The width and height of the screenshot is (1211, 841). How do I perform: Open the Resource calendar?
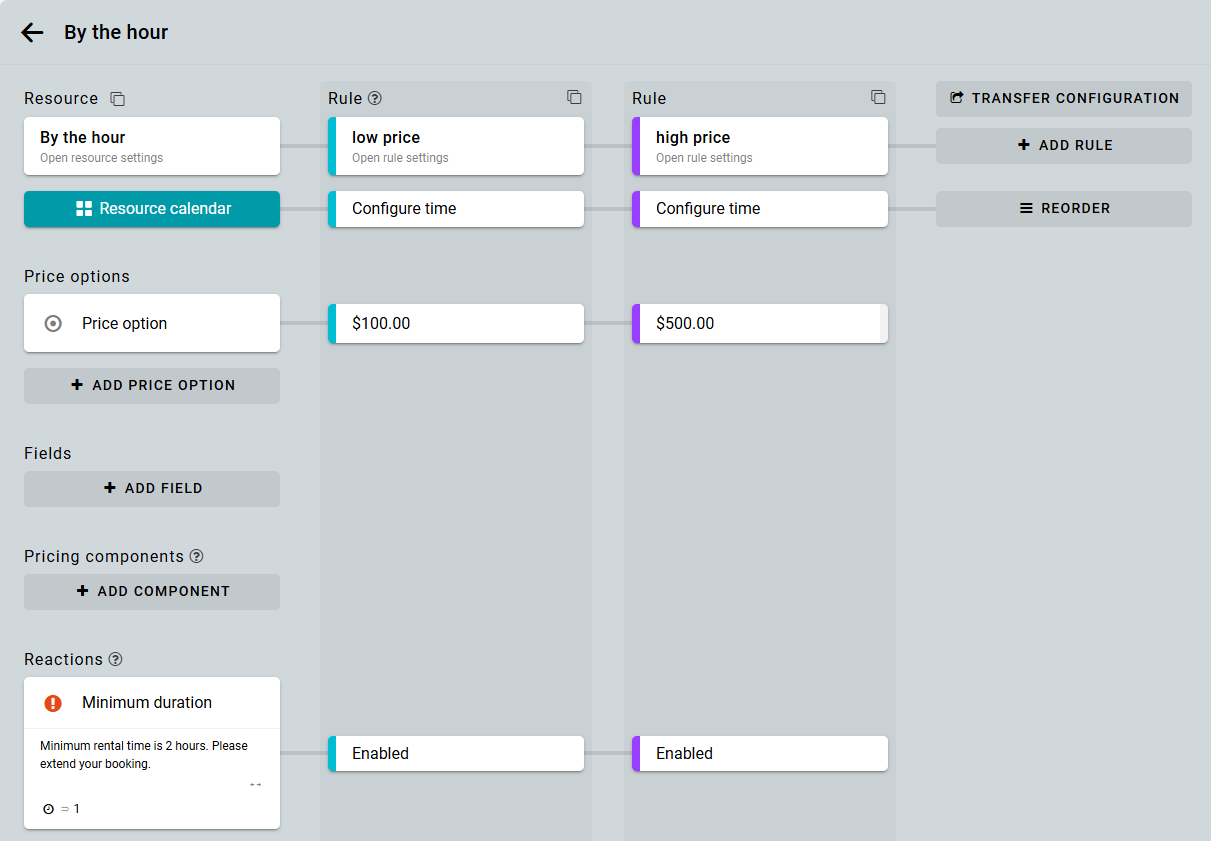click(x=152, y=209)
